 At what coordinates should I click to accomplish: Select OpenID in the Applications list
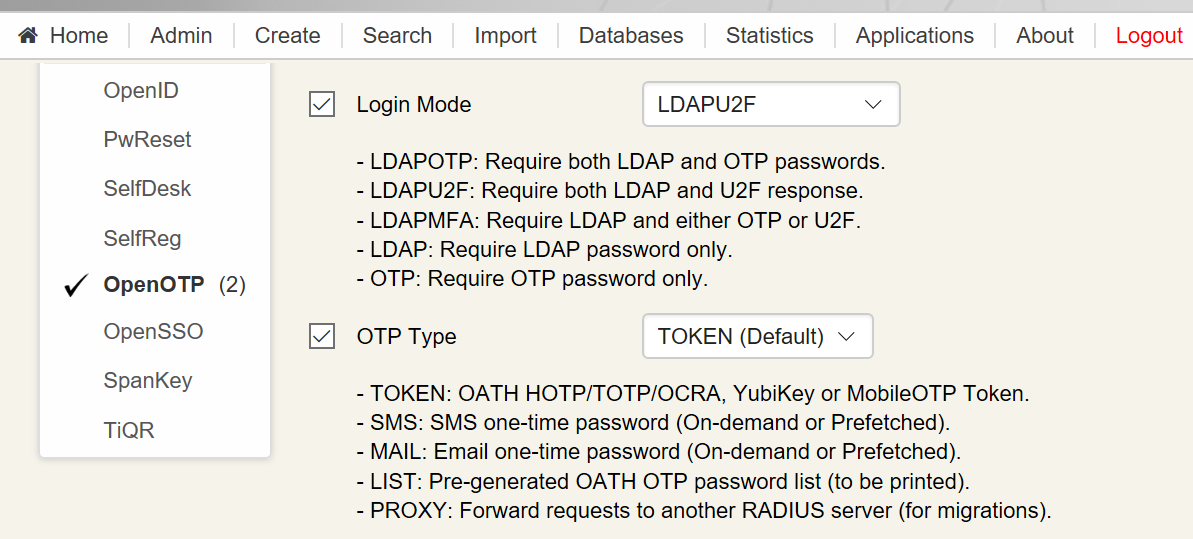pos(141,91)
